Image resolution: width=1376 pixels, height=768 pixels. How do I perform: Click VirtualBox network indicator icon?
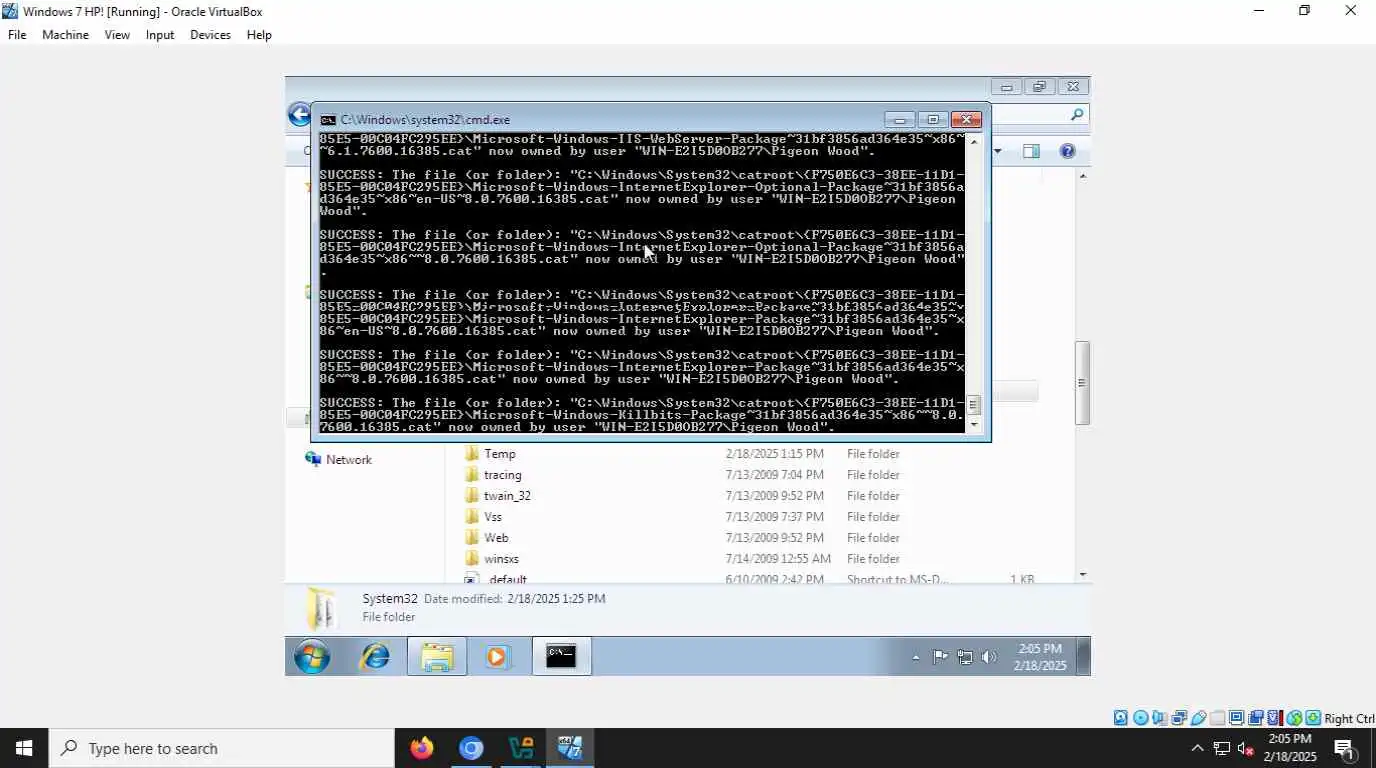(1179, 718)
